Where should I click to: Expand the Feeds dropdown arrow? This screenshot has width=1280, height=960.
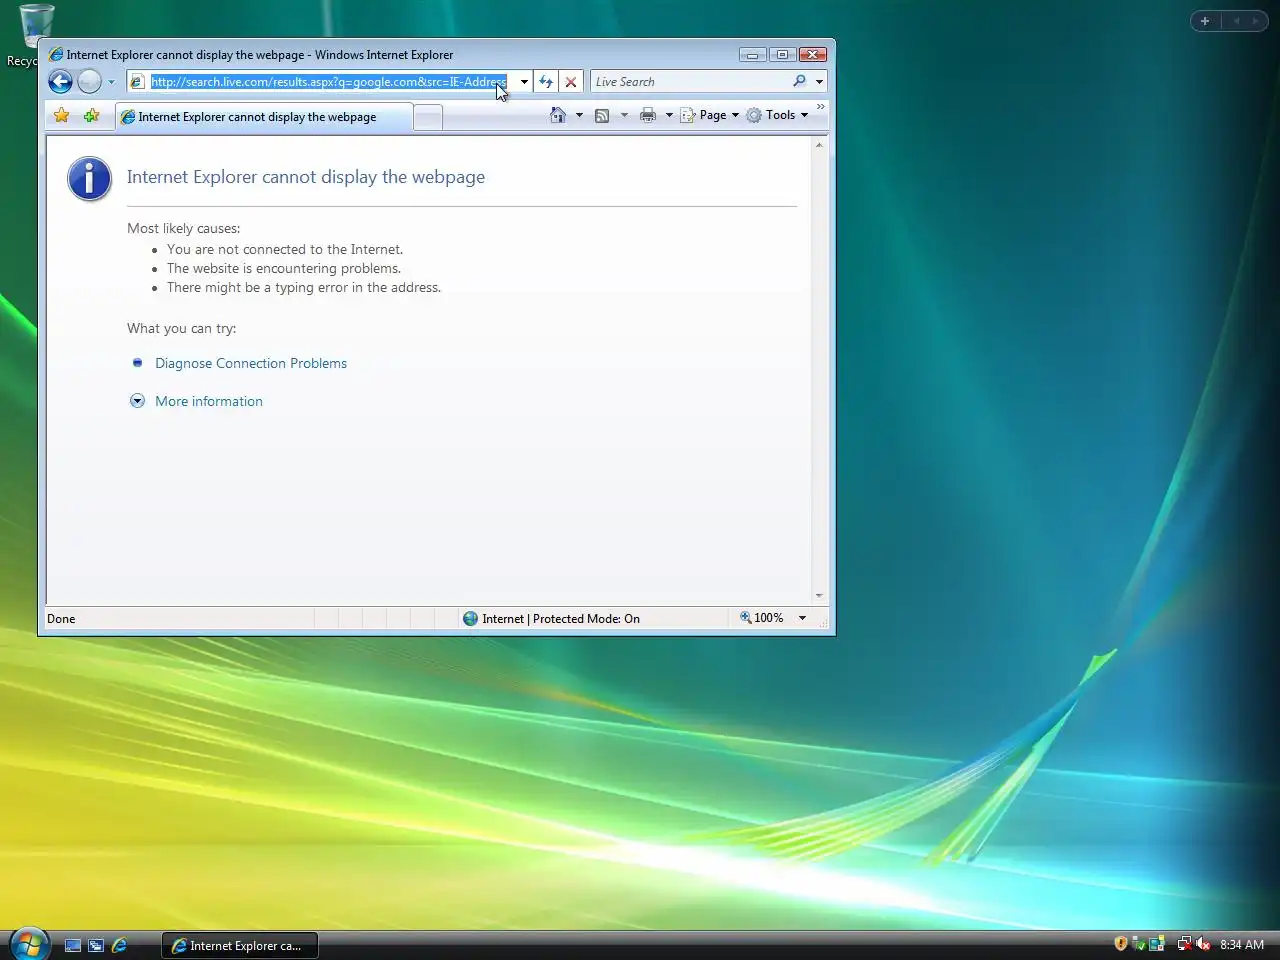(624, 115)
